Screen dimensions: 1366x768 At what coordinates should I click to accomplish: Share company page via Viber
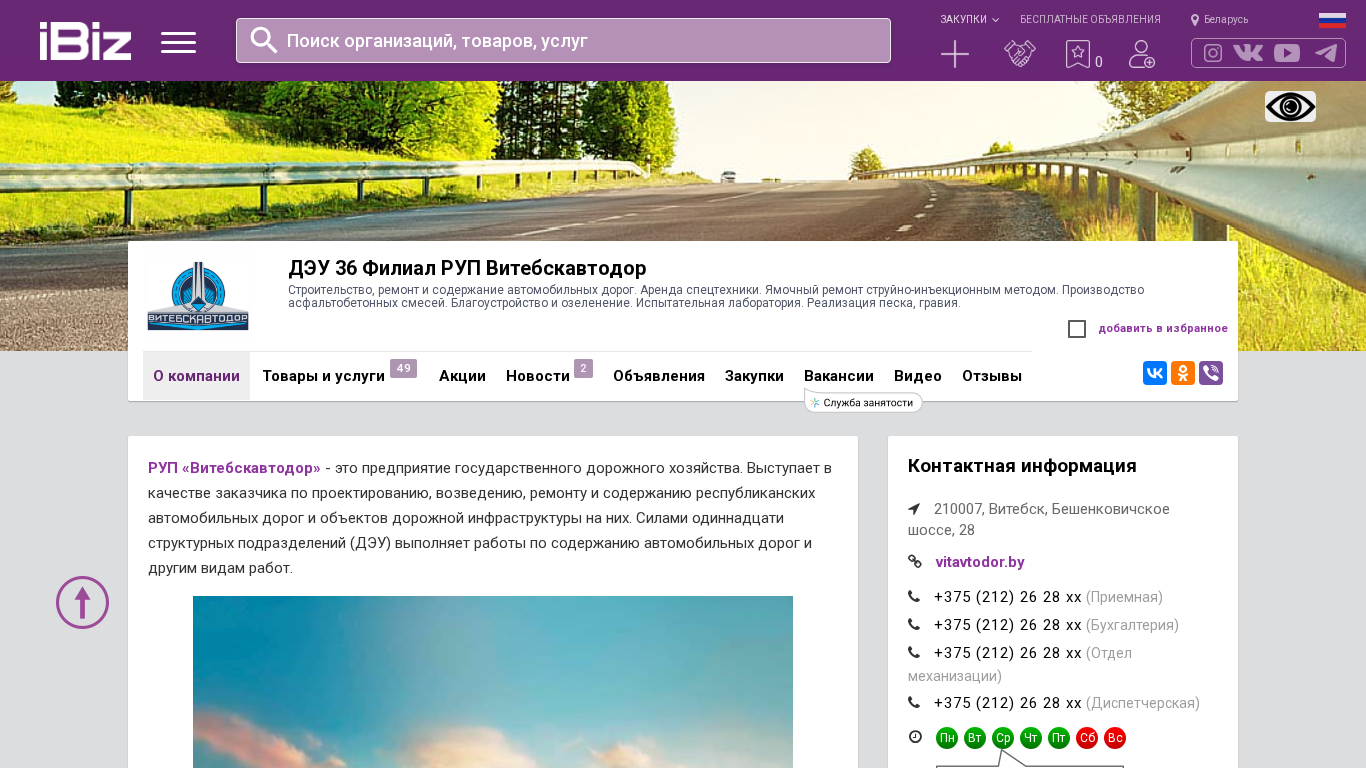pyautogui.click(x=1211, y=373)
